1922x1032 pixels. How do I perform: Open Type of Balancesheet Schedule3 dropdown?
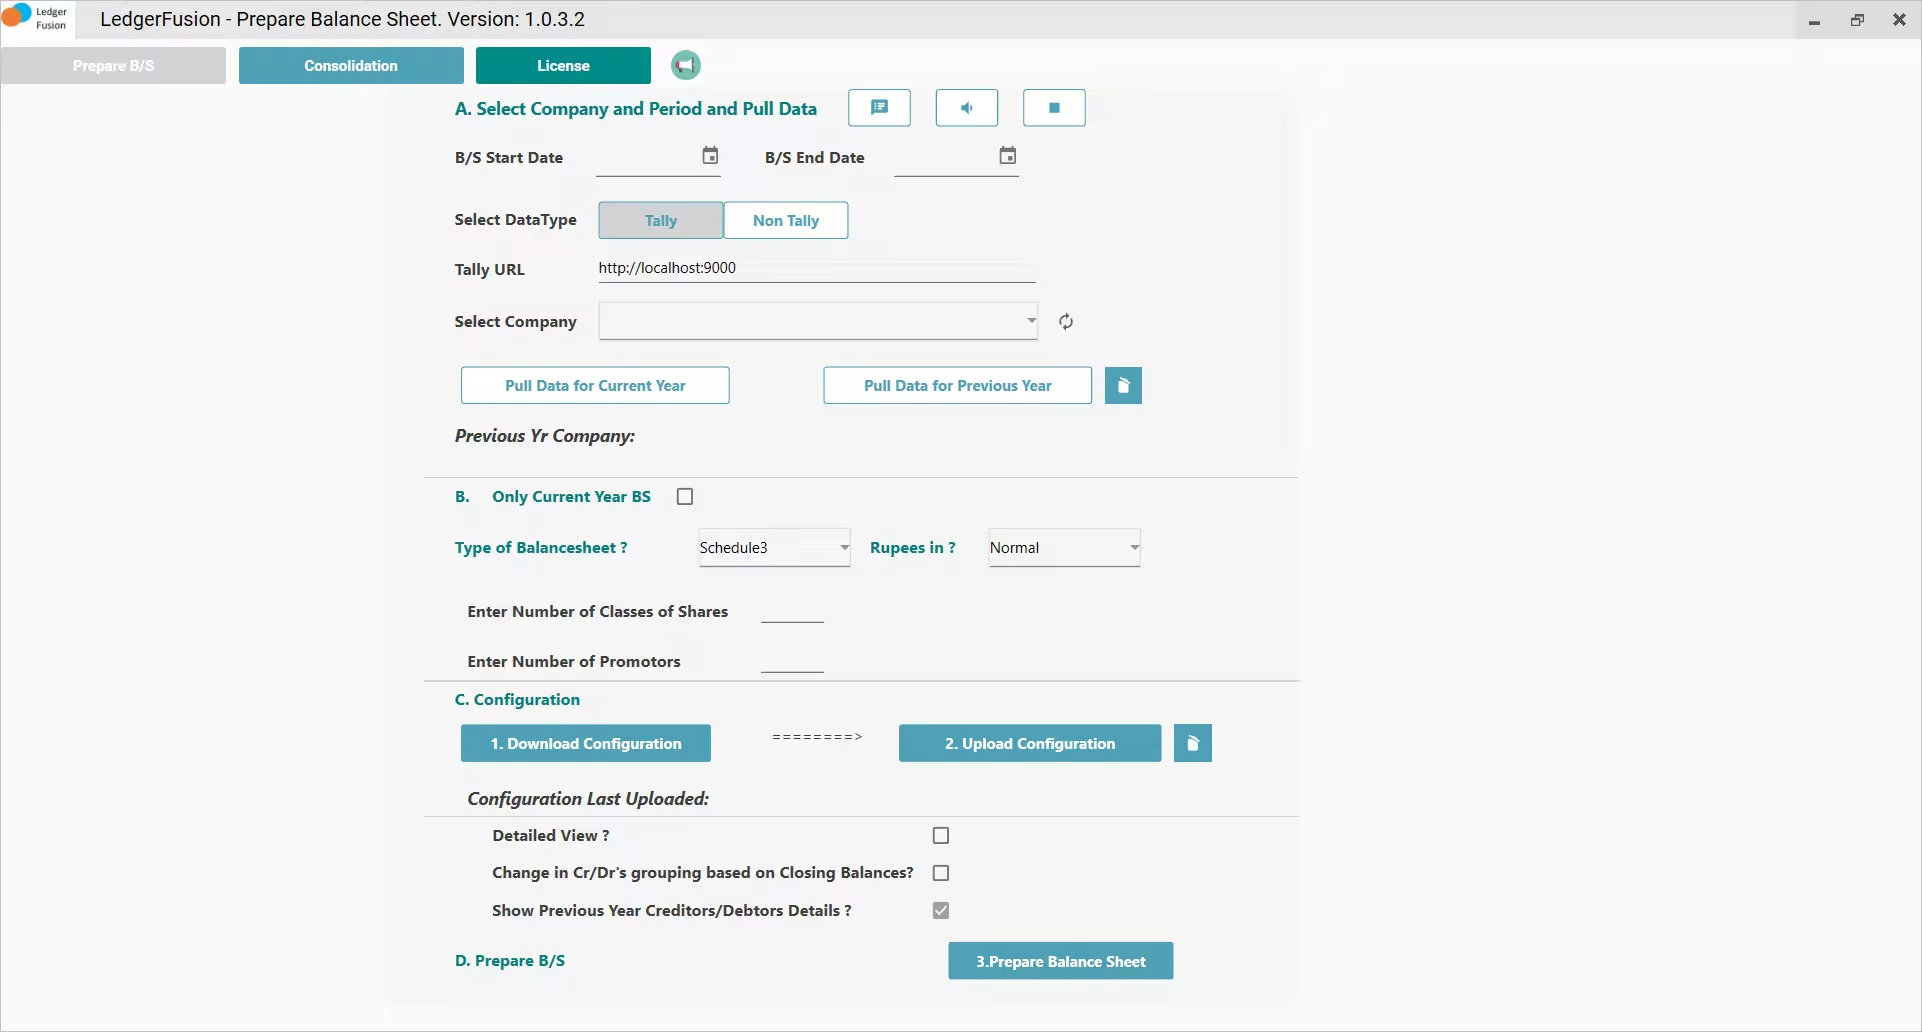click(774, 548)
